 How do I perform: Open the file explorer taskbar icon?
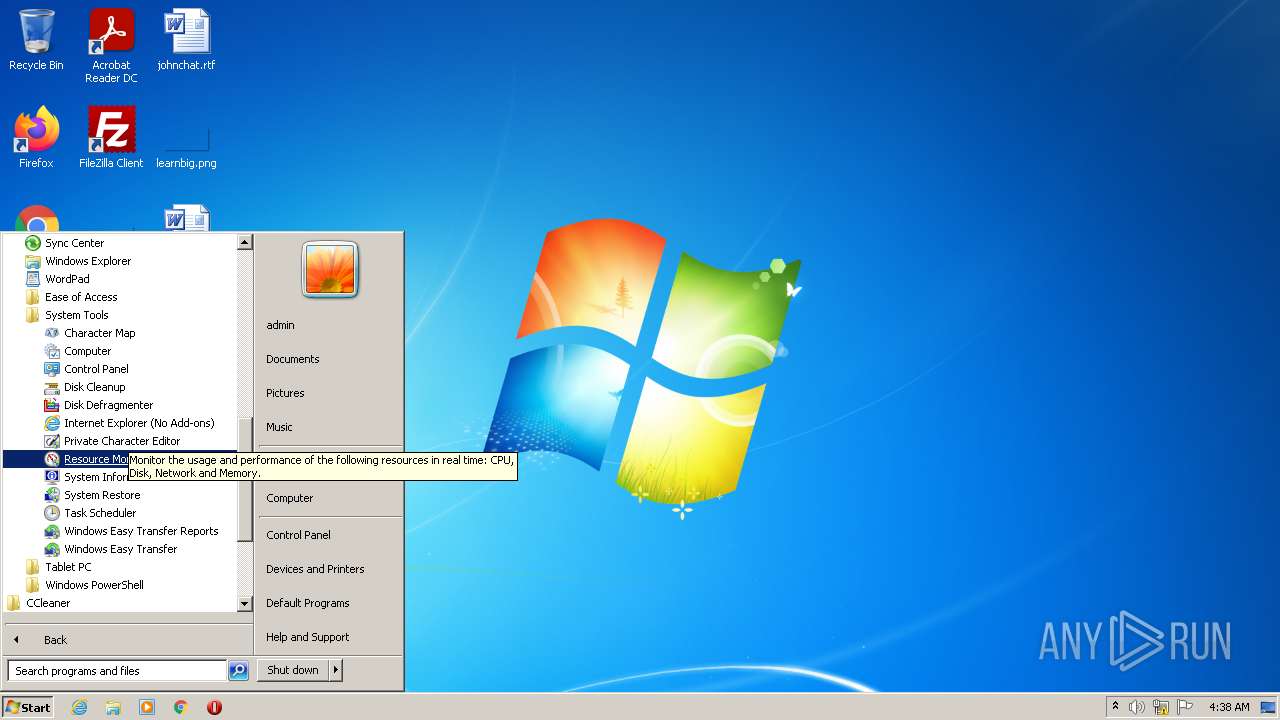(x=113, y=707)
